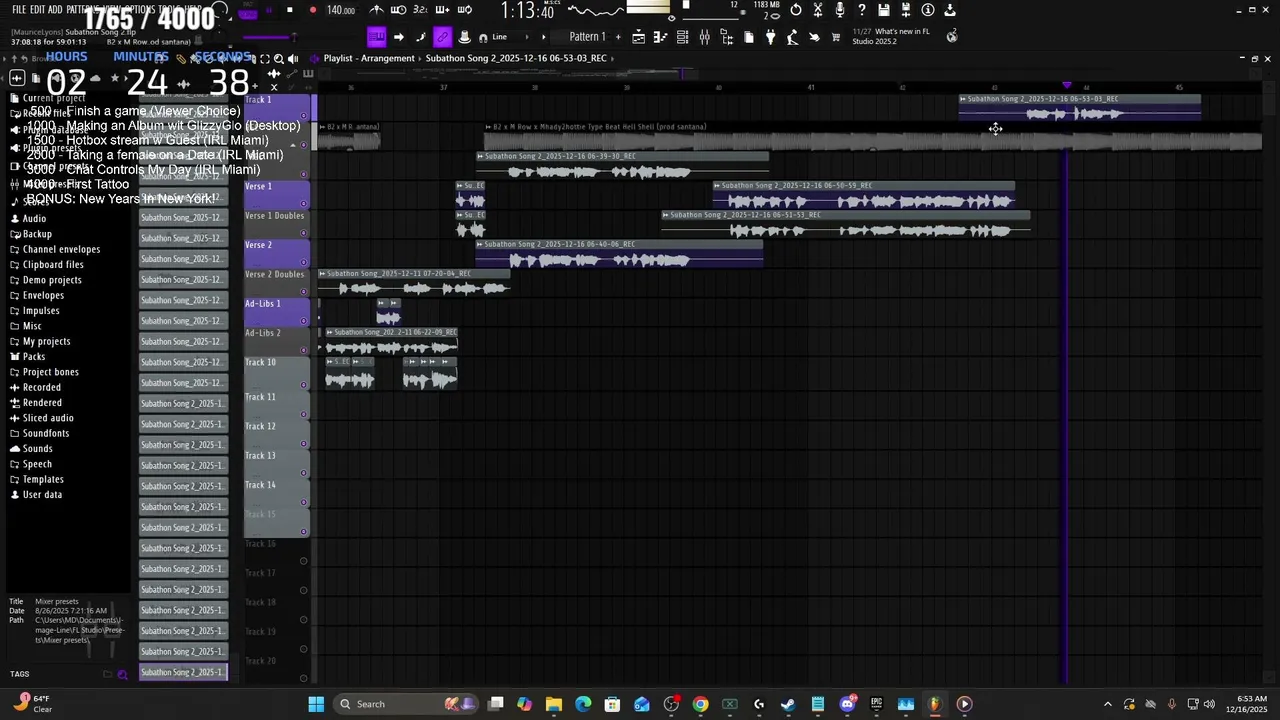
Task: Toggle the Track 18 mute dot
Action: click(304, 619)
